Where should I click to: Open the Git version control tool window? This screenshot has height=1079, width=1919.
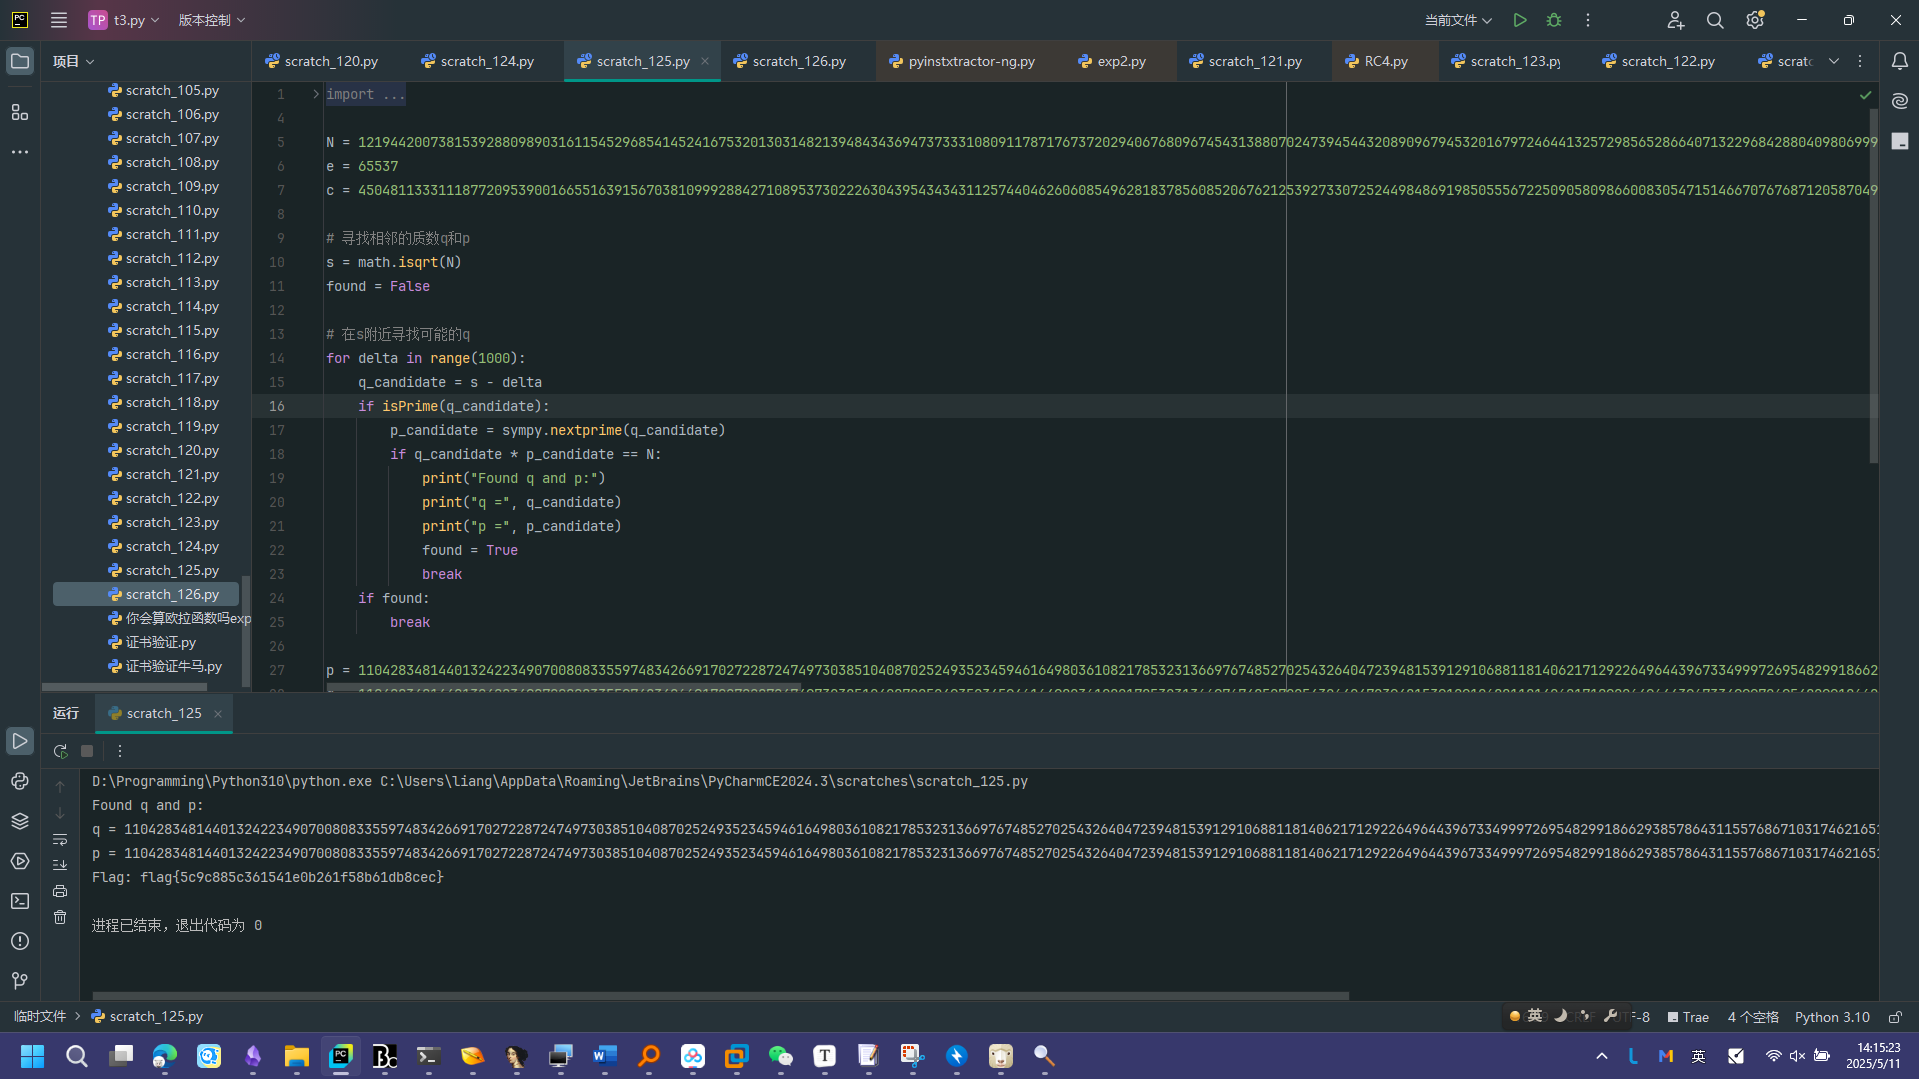20,980
